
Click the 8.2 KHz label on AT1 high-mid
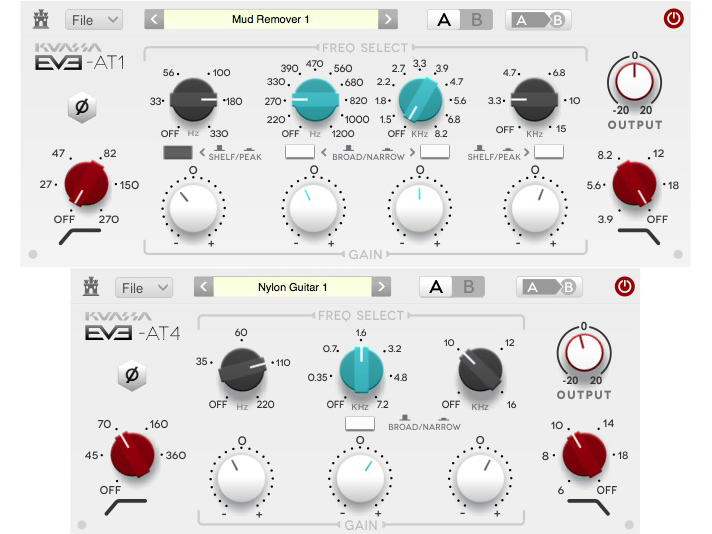(x=441, y=134)
